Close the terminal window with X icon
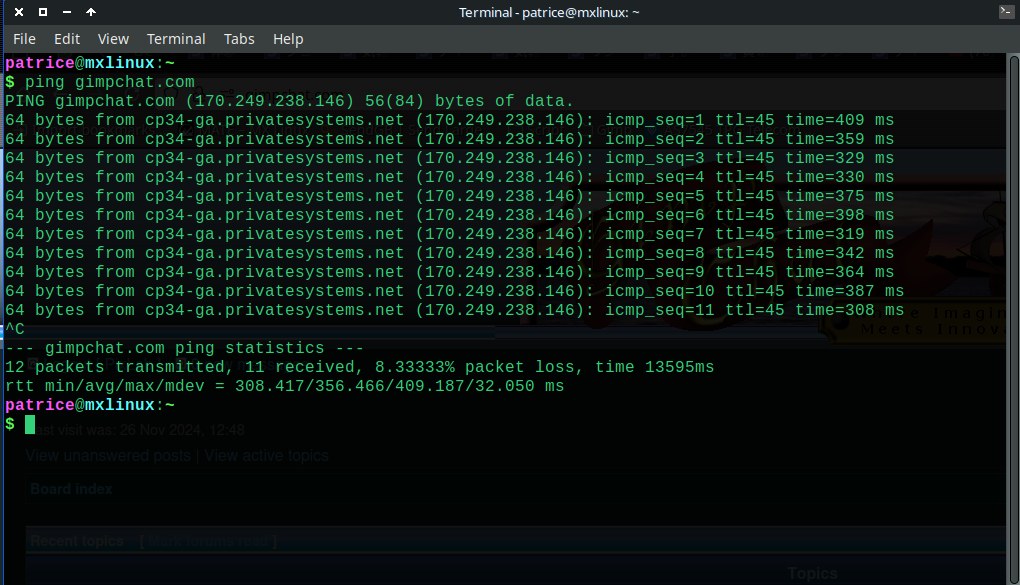The width and height of the screenshot is (1020, 585). 19,12
